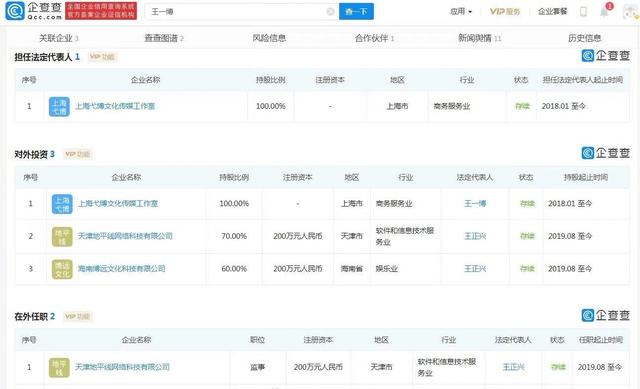This screenshot has height=389, width=640.
Task: Click the 查一下 search button
Action: click(356, 11)
